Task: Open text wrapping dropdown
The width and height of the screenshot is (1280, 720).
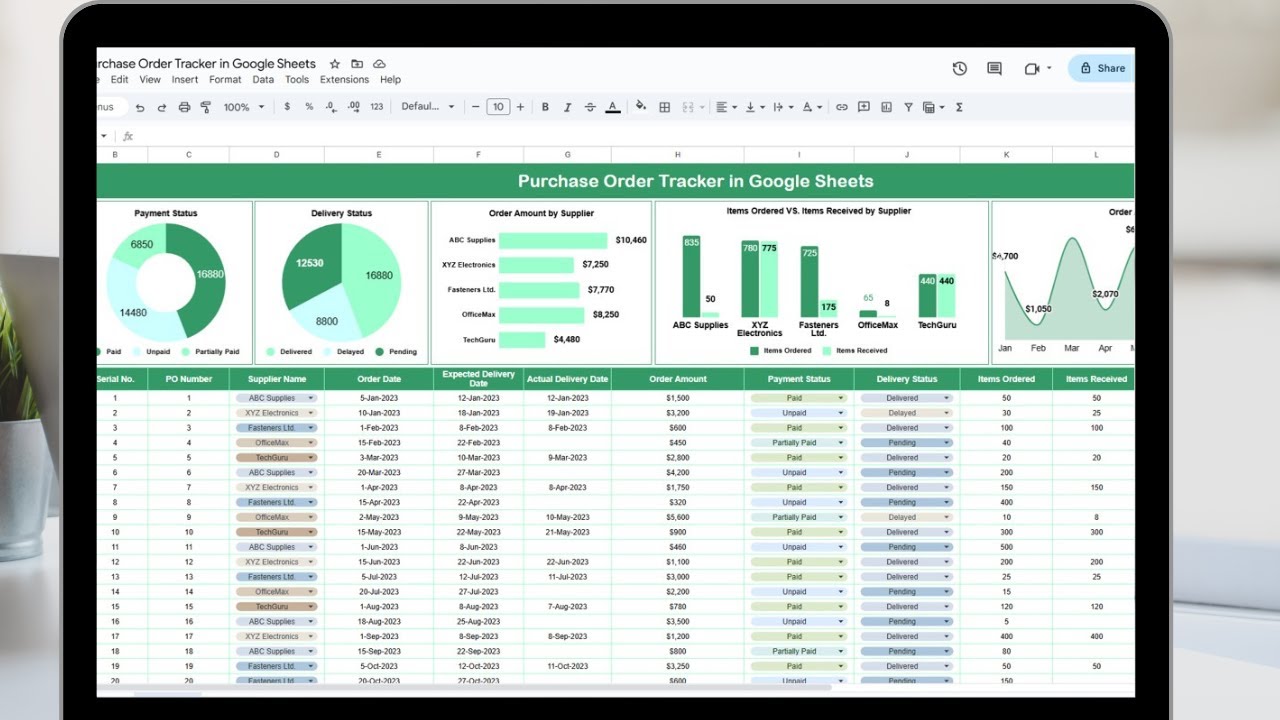Action: point(783,107)
